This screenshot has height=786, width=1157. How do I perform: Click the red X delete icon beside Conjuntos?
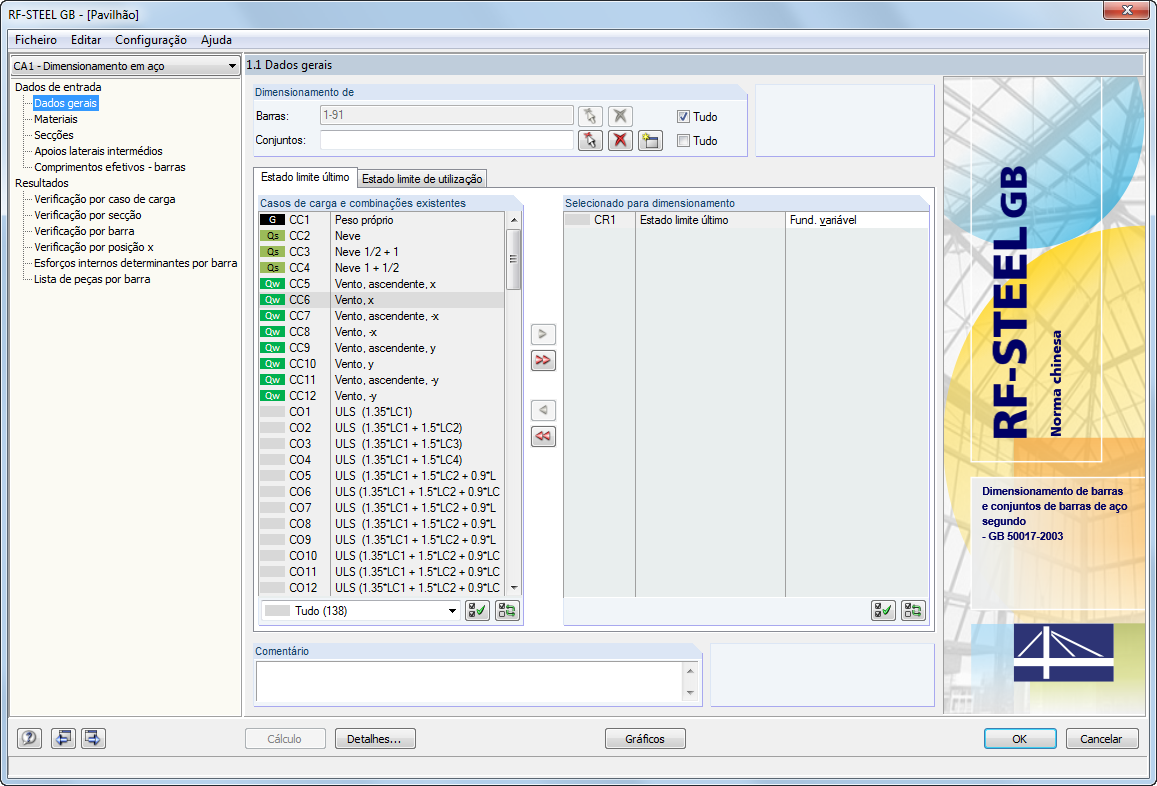click(x=620, y=140)
